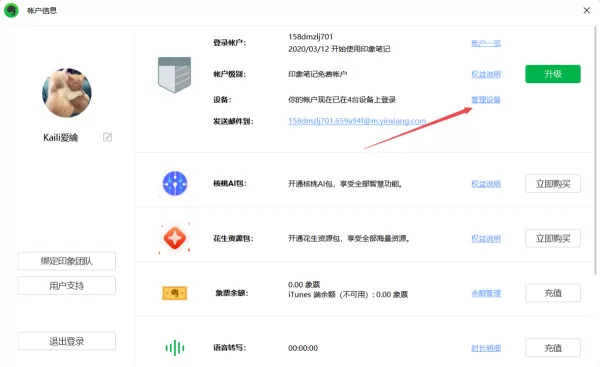Screen dimensions: 600x367
Task: Click the 用户支持 button
Action: coord(67,285)
